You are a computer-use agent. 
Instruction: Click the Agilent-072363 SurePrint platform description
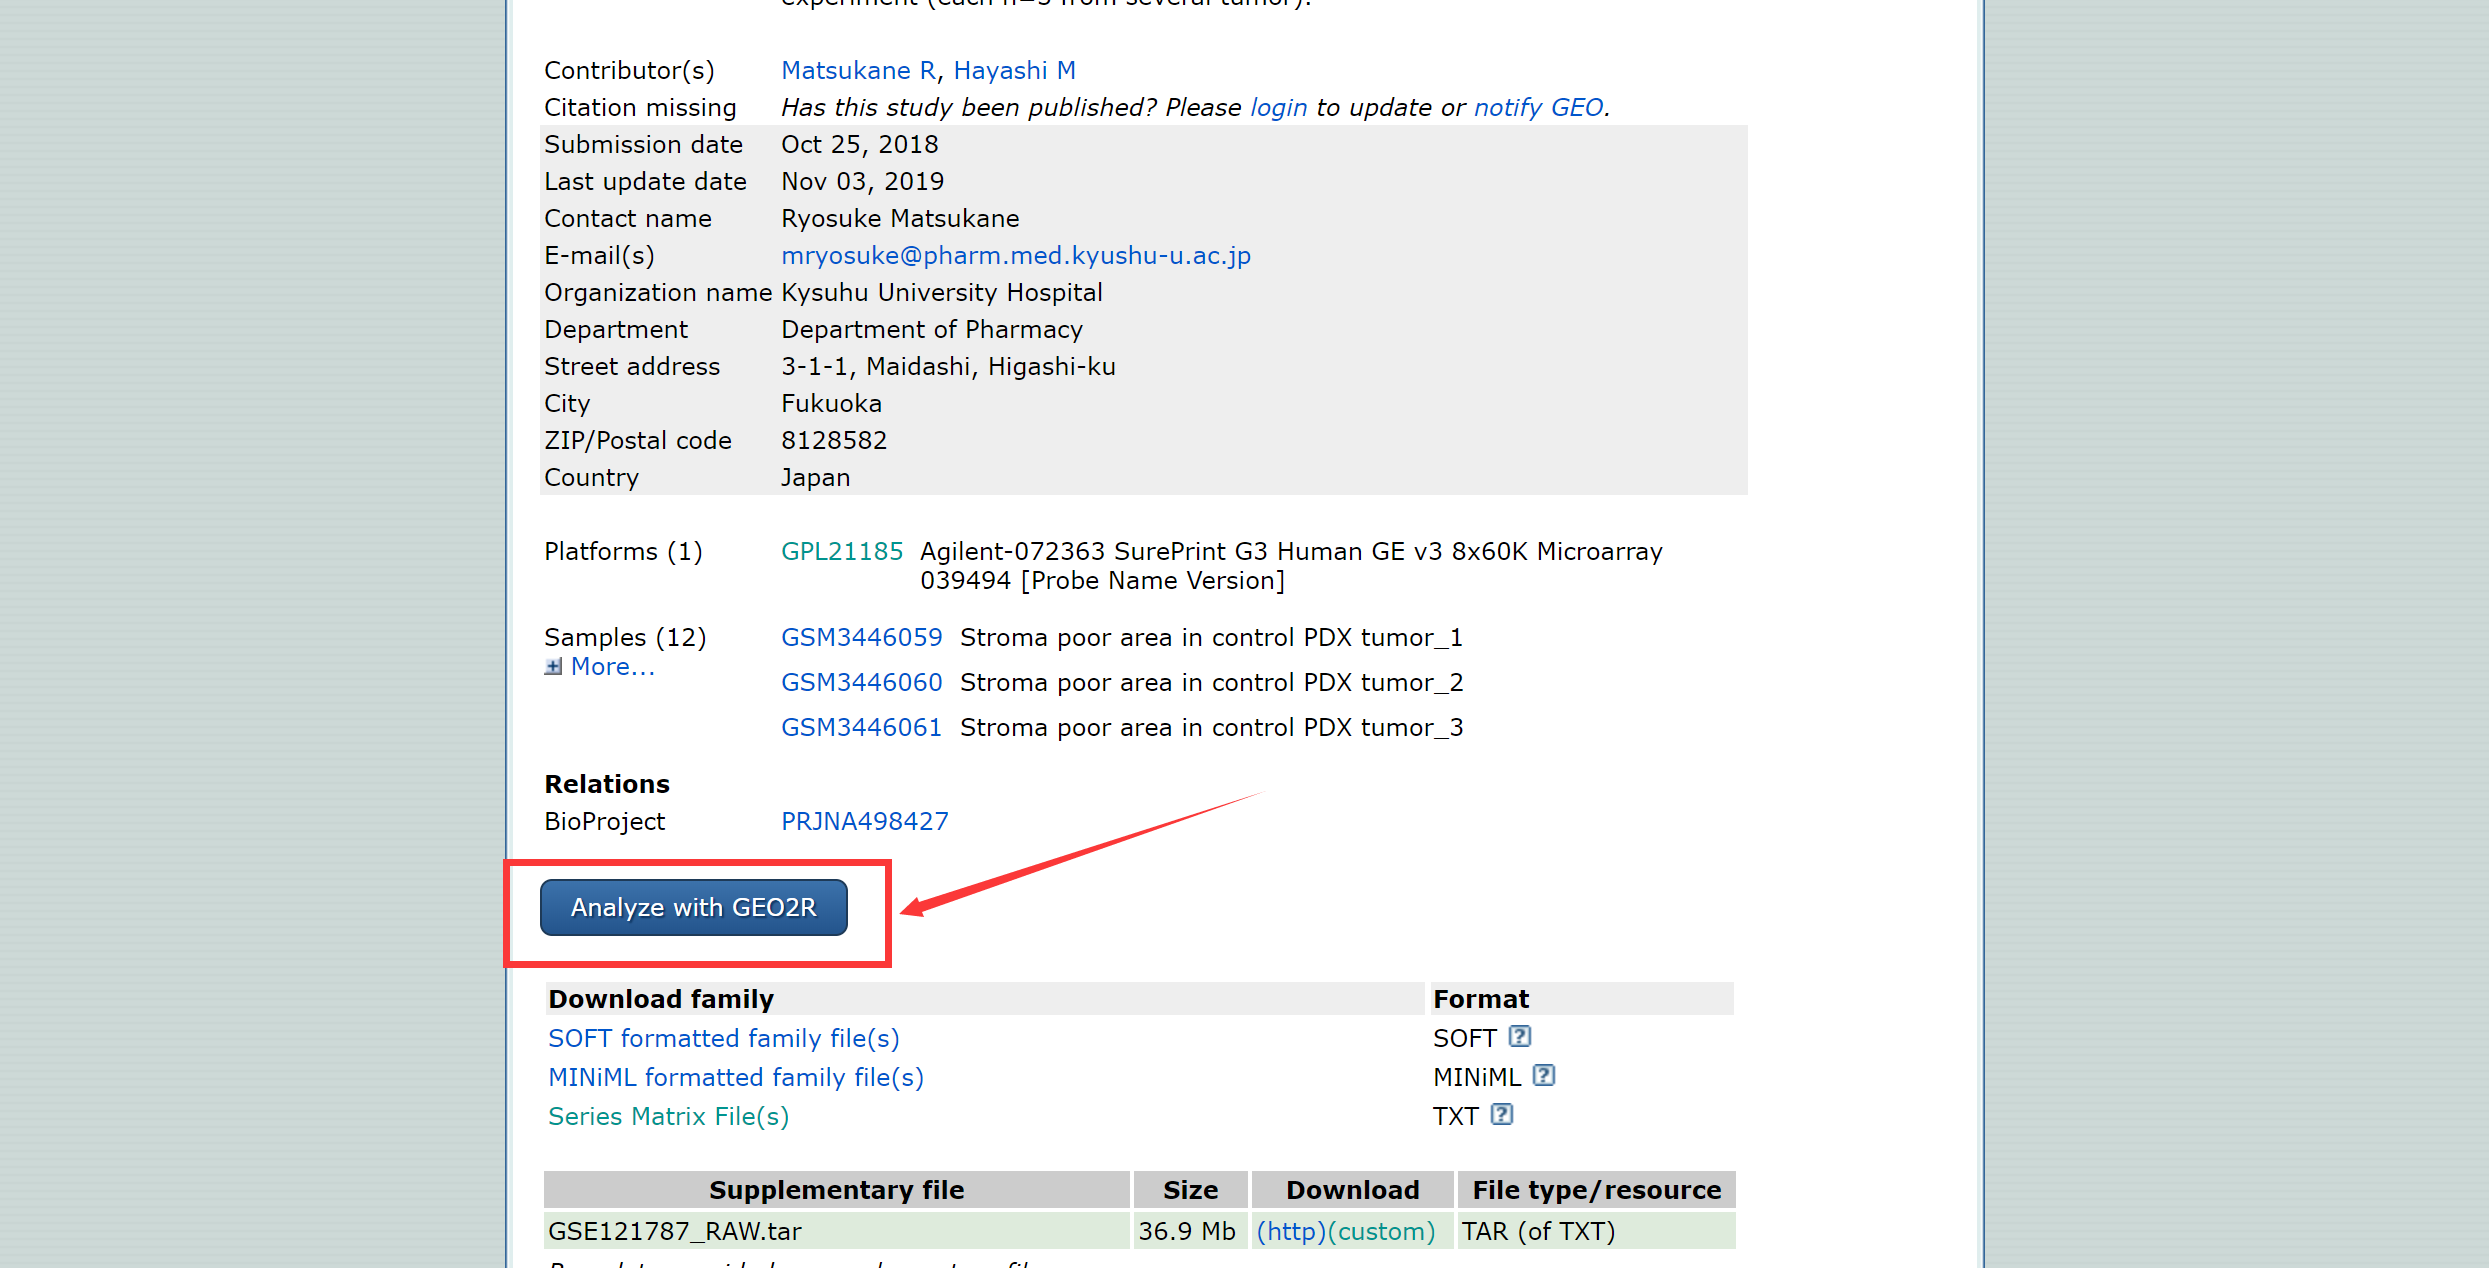pos(1291,566)
